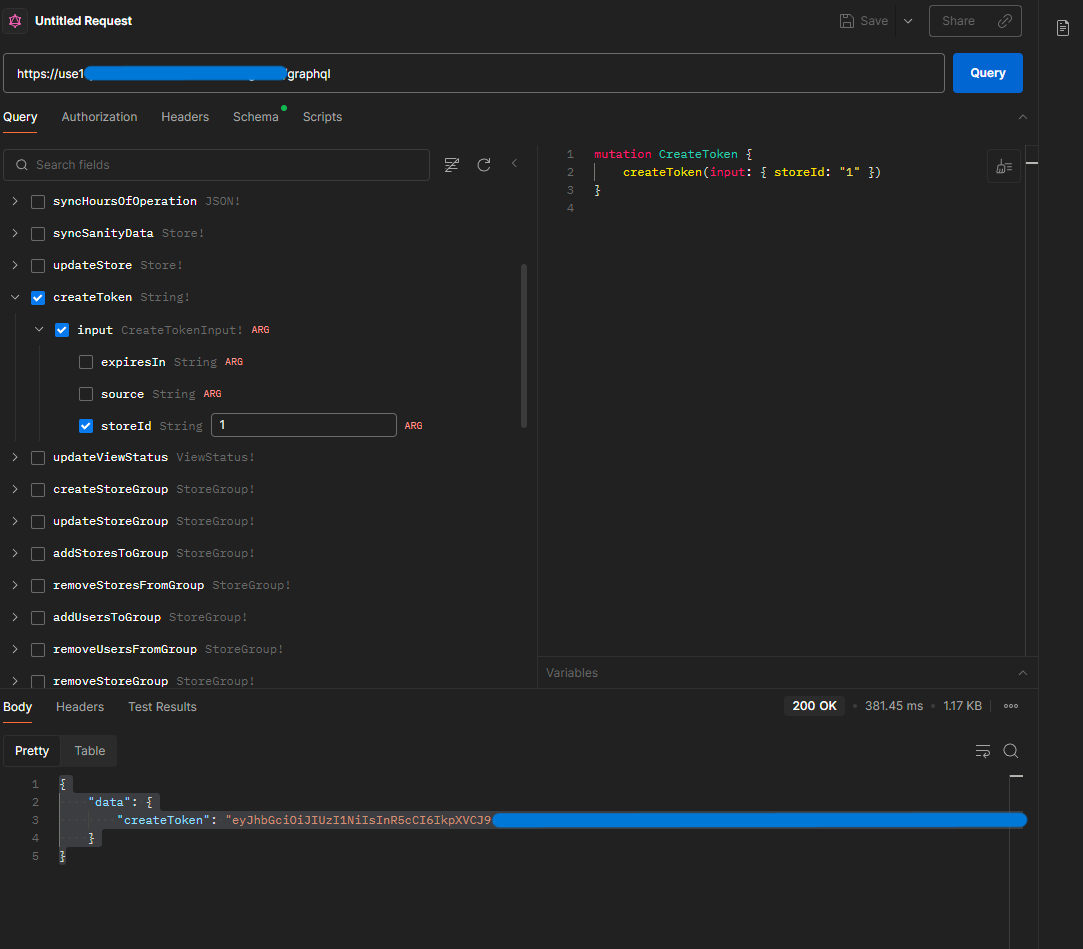Open the Scripts tab

(x=323, y=117)
